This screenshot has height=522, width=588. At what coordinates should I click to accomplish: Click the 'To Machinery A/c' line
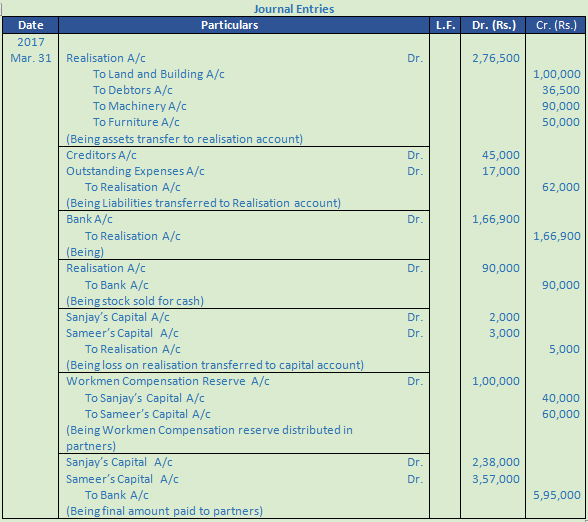click(x=140, y=106)
